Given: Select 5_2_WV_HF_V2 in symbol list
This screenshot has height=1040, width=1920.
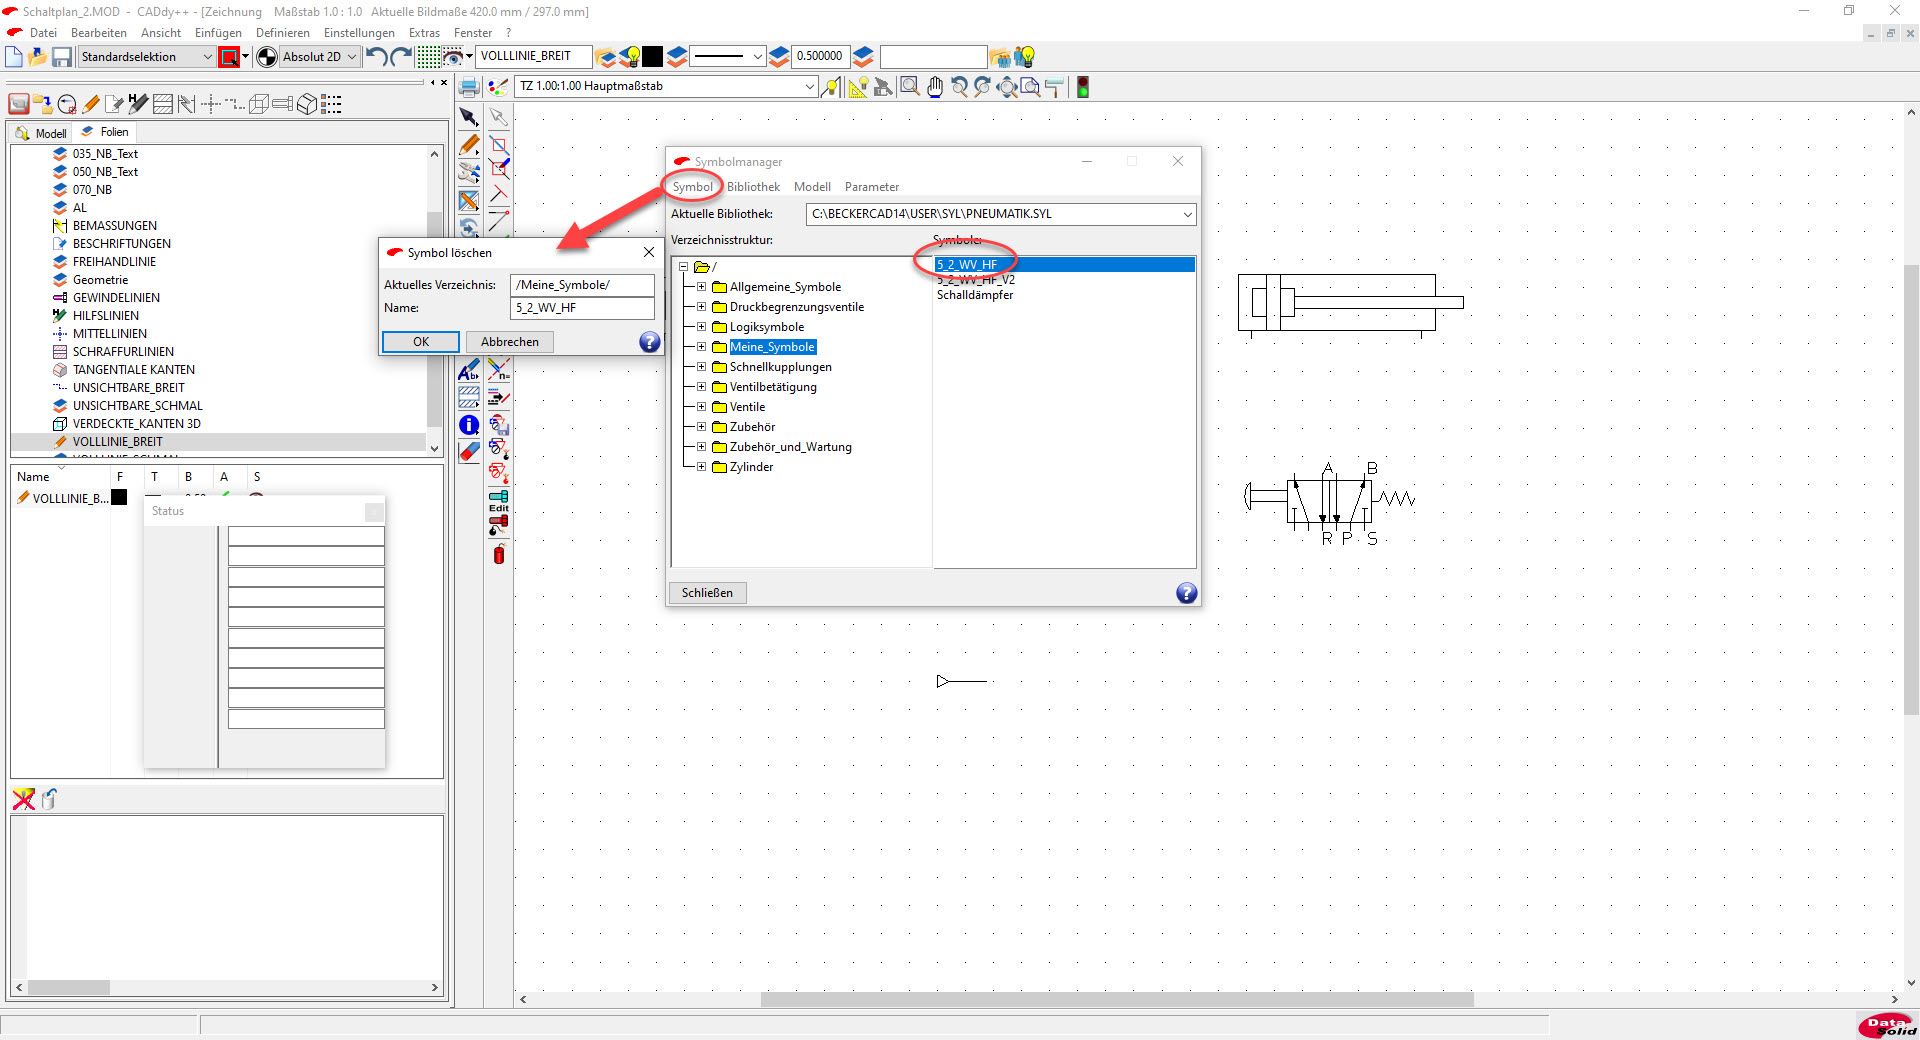Looking at the screenshot, I should pos(976,280).
